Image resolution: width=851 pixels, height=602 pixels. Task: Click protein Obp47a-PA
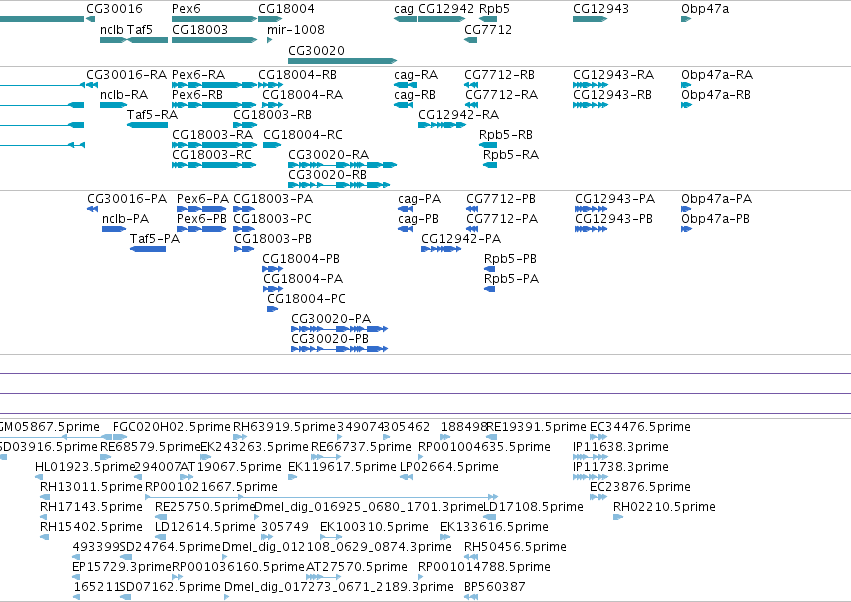click(716, 199)
